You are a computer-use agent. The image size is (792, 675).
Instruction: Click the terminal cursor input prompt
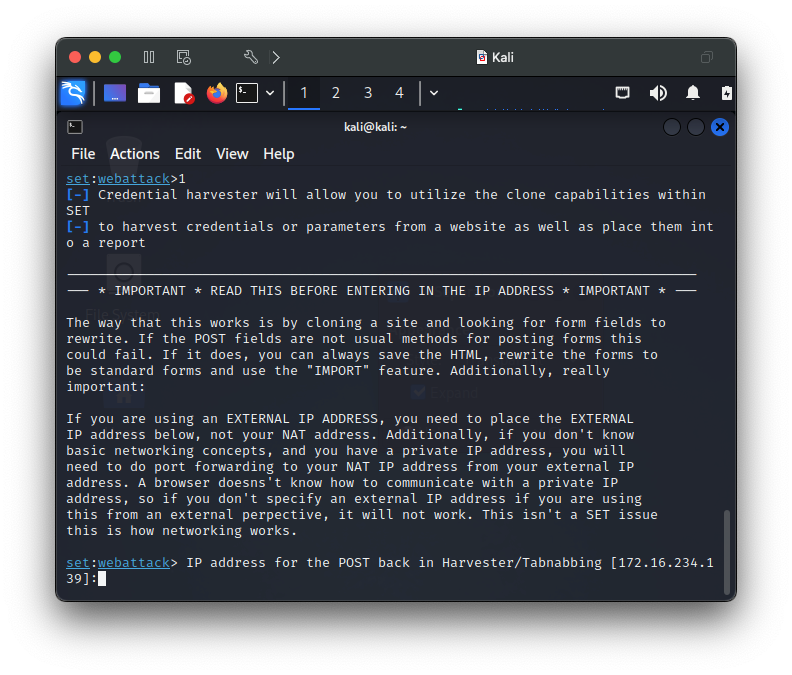(102, 578)
